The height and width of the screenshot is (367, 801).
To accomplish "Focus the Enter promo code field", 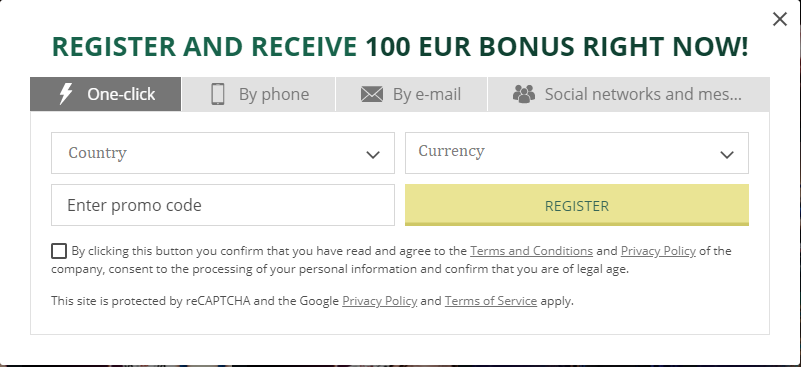I will tap(223, 205).
